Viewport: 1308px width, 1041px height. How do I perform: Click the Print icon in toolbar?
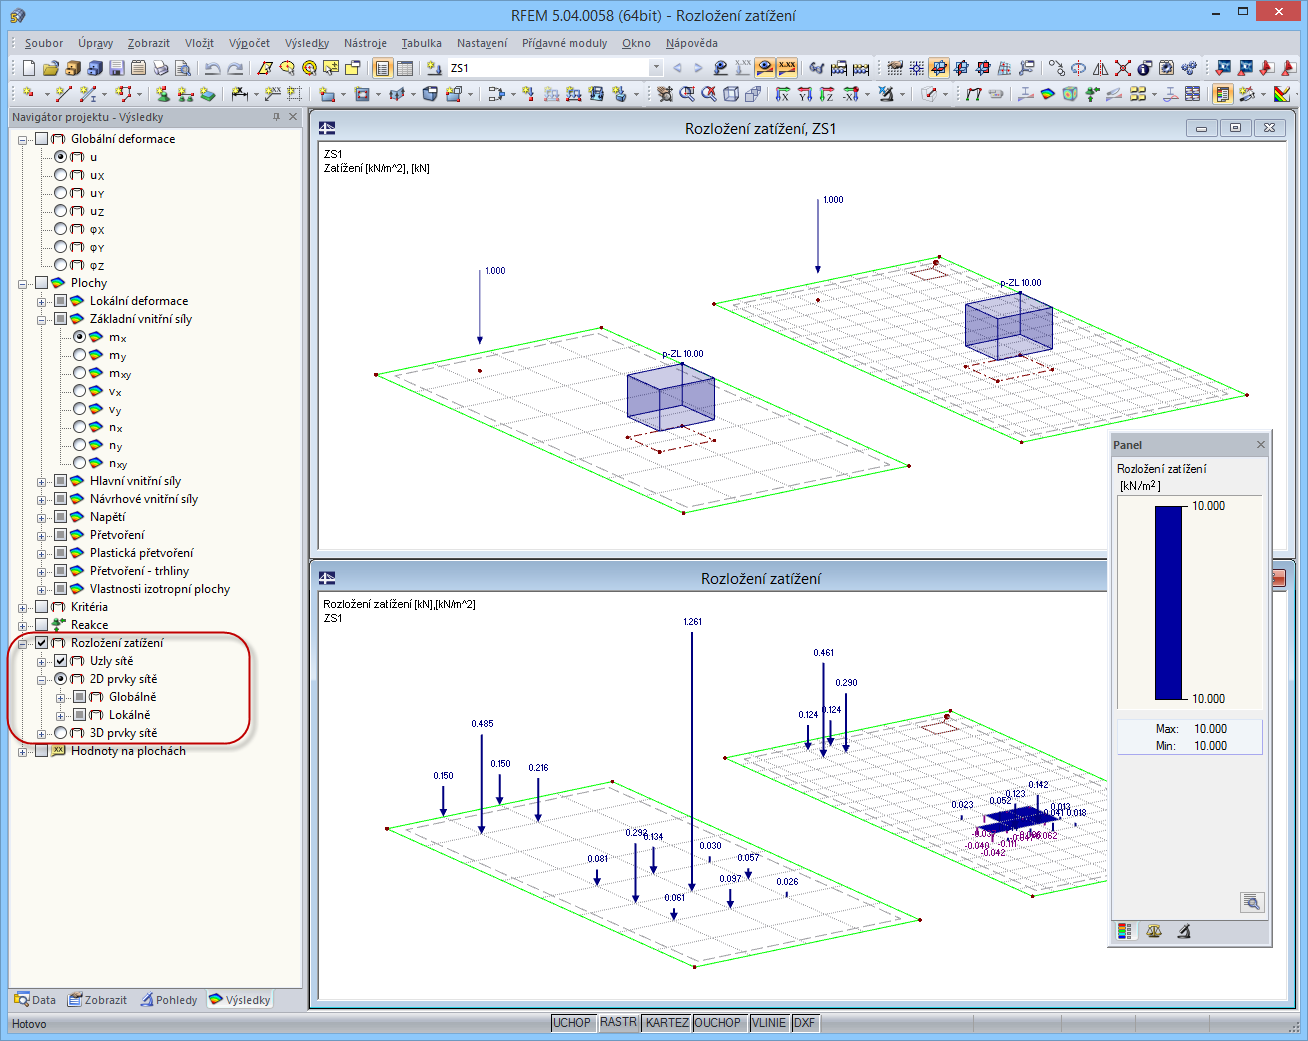pos(160,68)
